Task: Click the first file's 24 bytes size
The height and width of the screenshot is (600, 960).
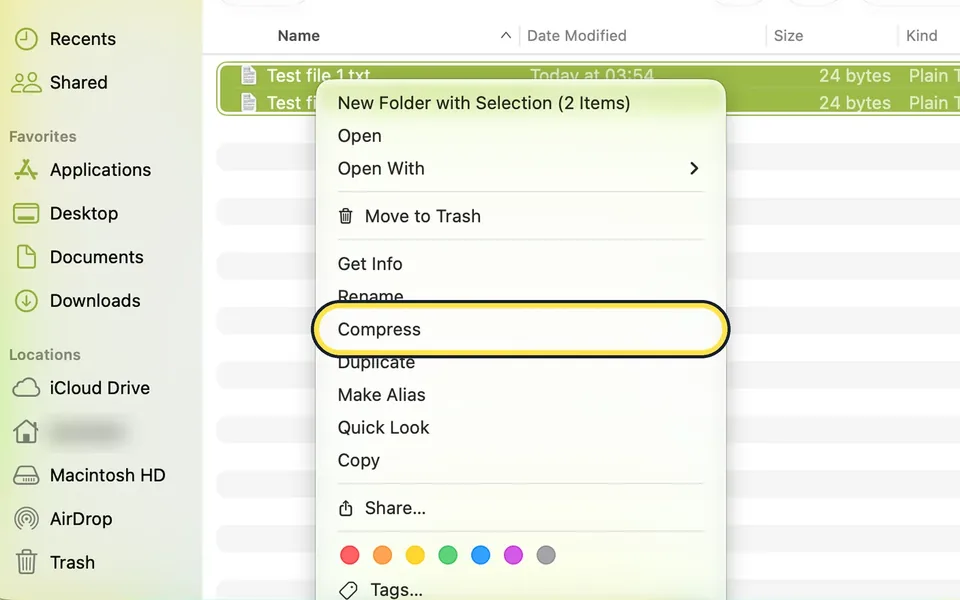Action: click(x=855, y=75)
